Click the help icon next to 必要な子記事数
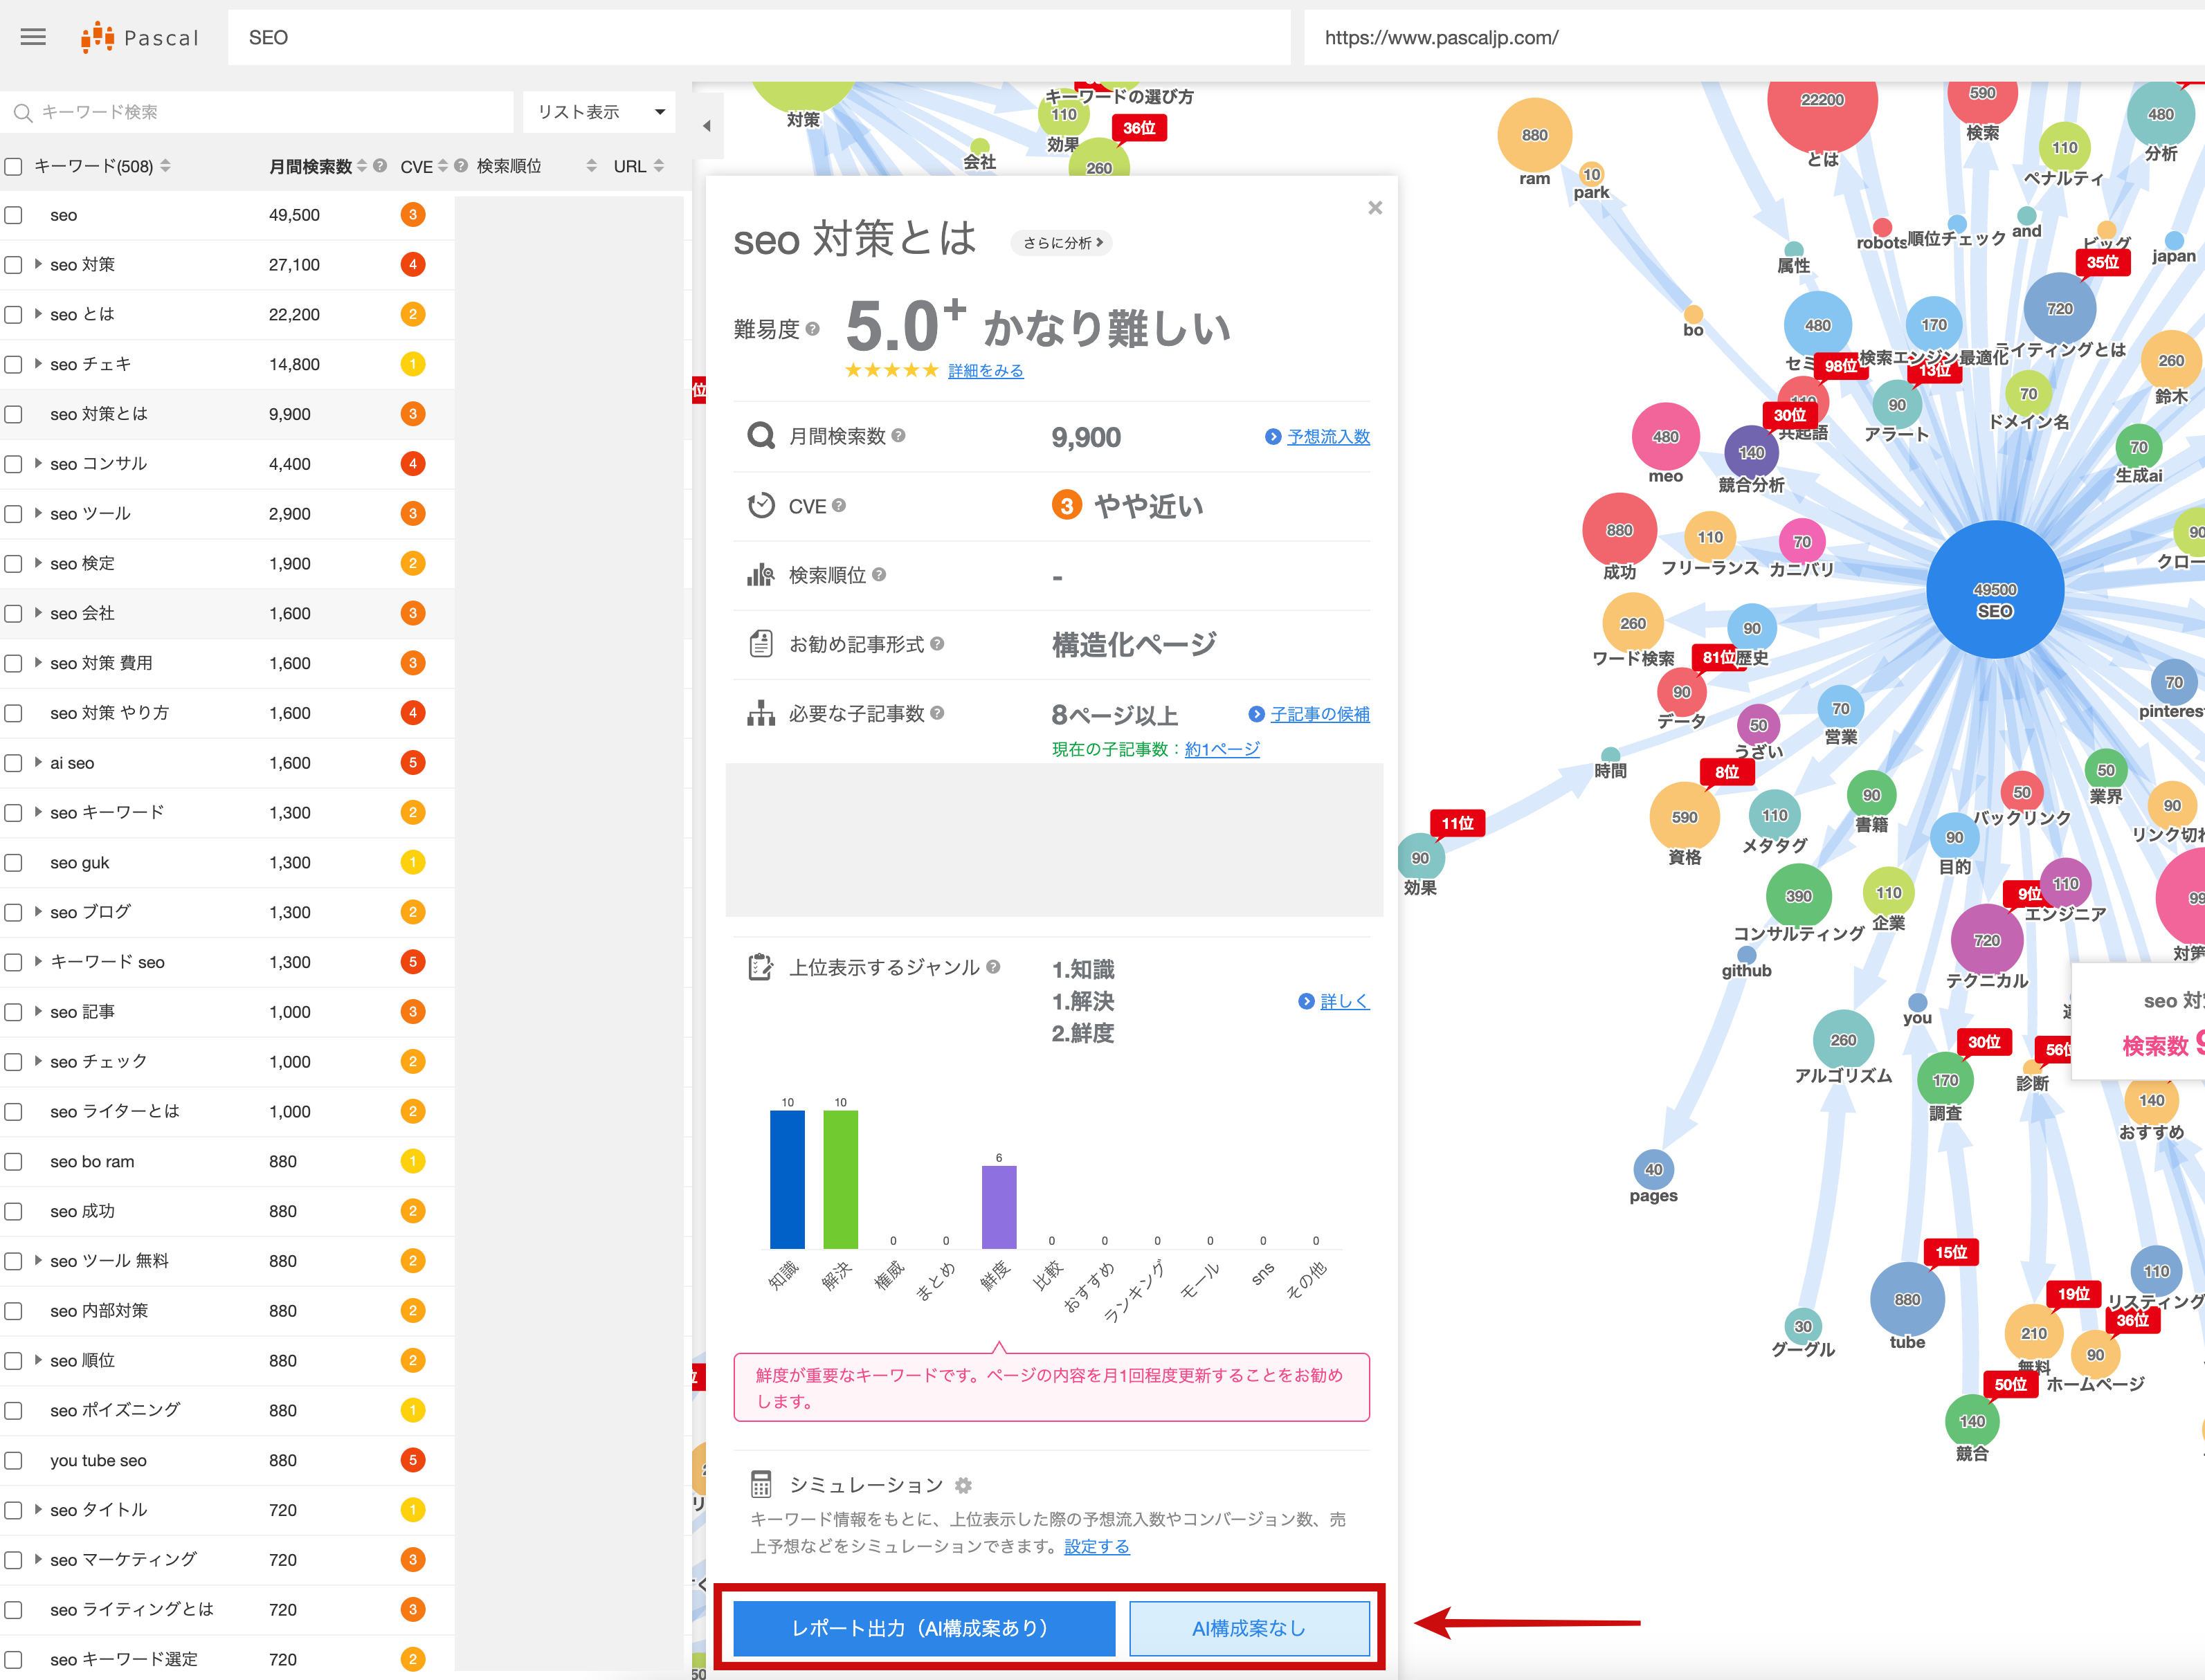This screenshot has width=2205, height=1680. pyautogui.click(x=937, y=713)
